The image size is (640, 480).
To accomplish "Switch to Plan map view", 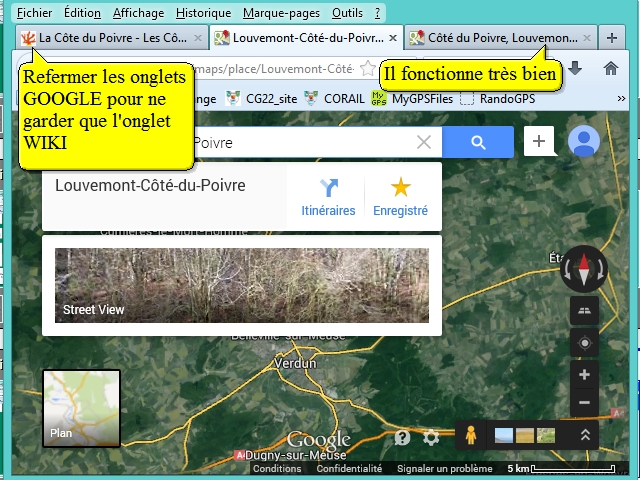I will coord(82,409).
